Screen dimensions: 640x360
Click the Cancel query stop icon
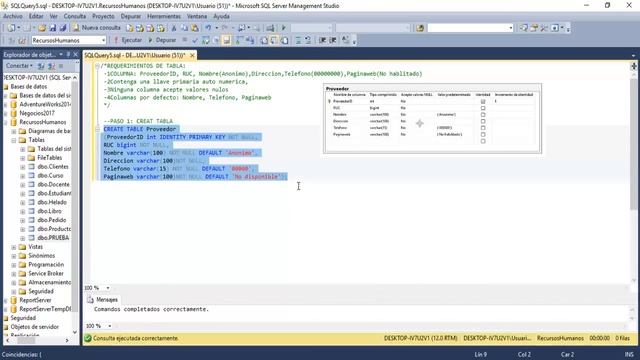tap(184, 40)
